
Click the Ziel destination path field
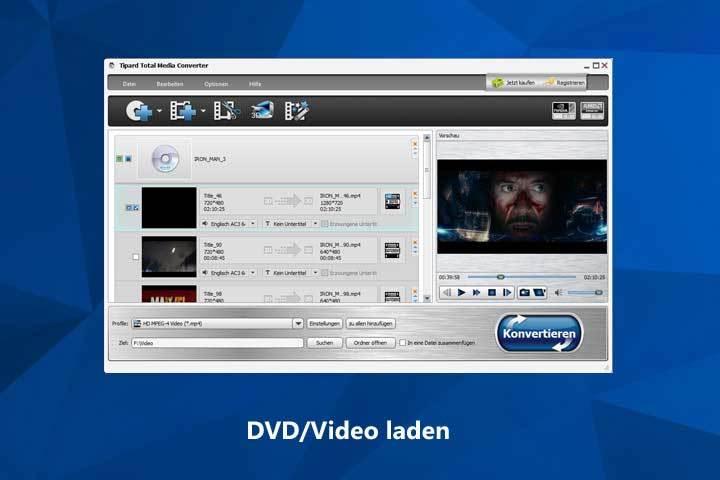coord(217,343)
